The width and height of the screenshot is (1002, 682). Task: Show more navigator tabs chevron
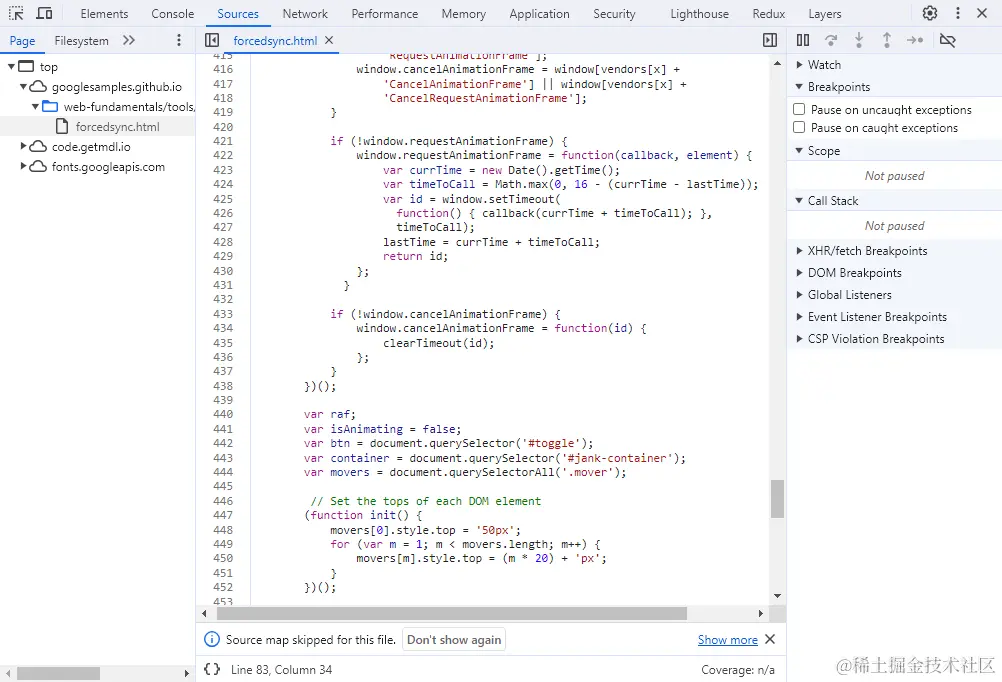(x=129, y=40)
